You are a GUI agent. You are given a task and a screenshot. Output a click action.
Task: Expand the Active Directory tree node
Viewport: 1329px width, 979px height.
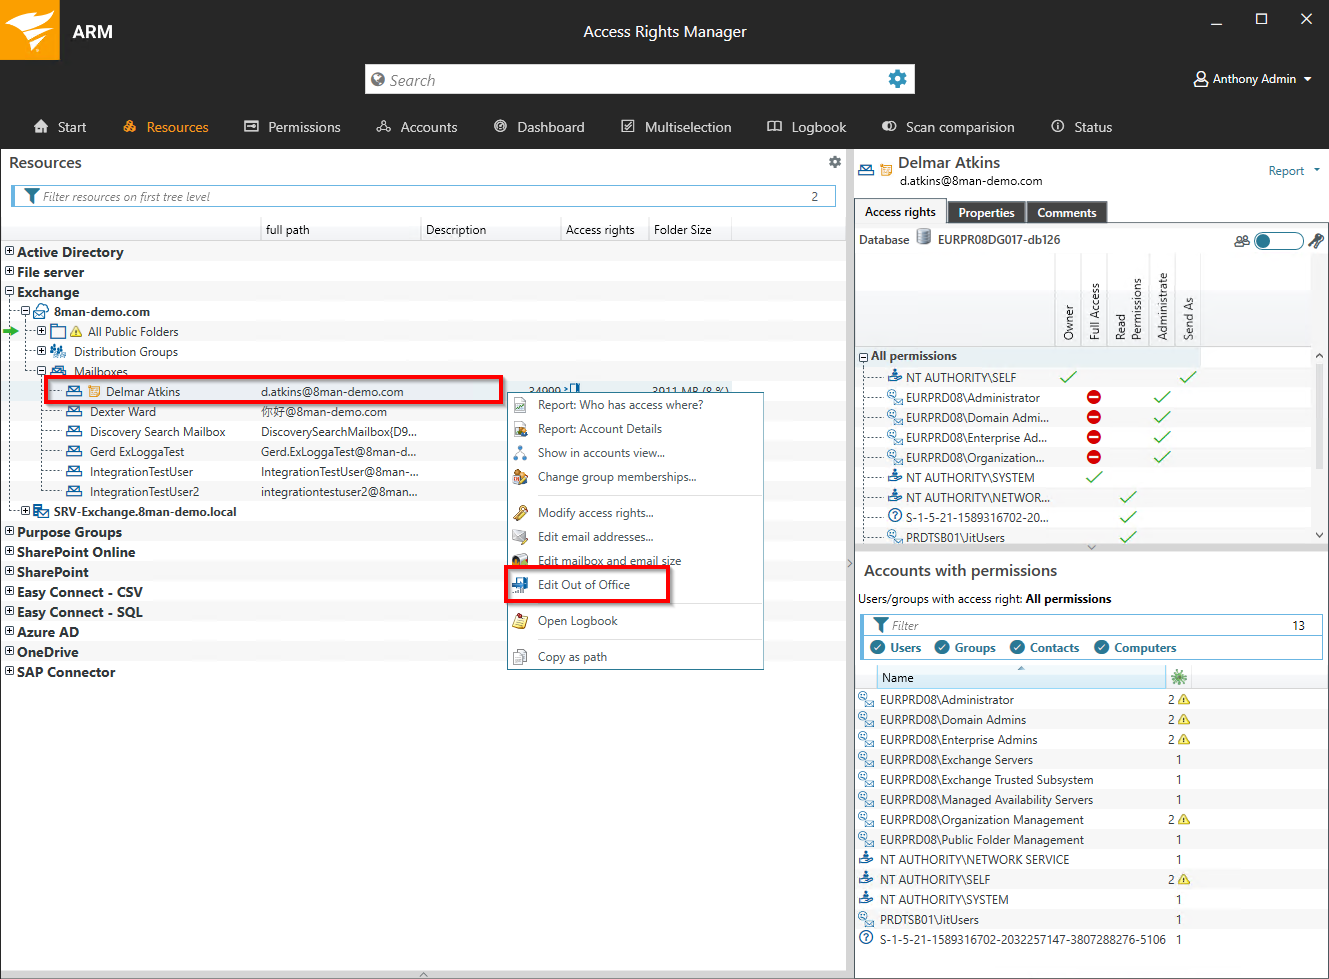[x=9, y=252]
